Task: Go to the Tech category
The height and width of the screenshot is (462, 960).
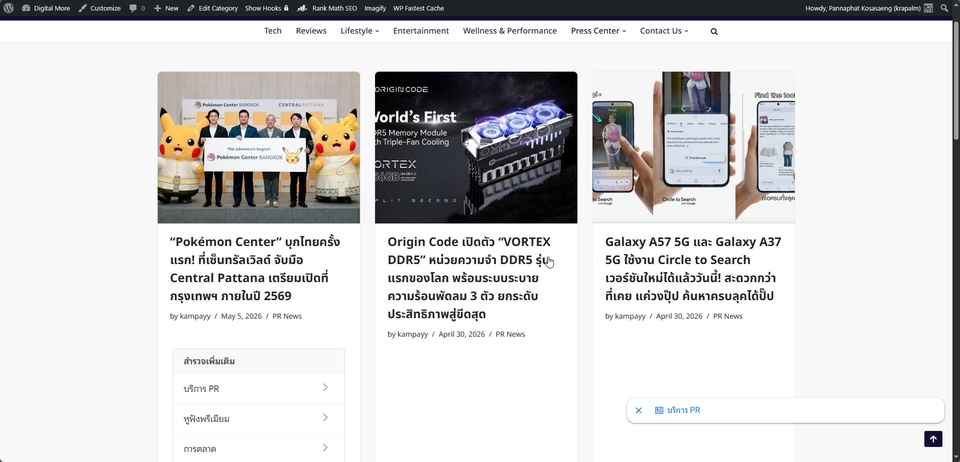Action: 273,31
